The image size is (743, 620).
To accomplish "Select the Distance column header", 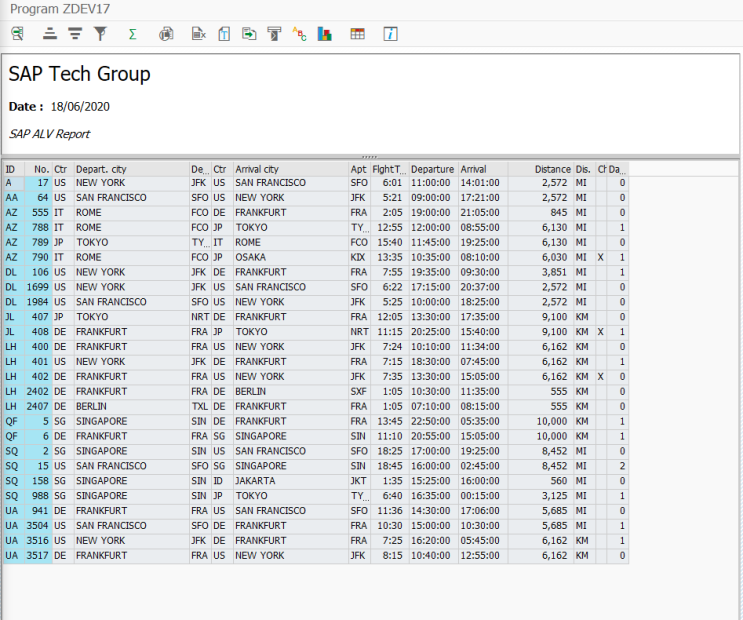I will [541, 169].
